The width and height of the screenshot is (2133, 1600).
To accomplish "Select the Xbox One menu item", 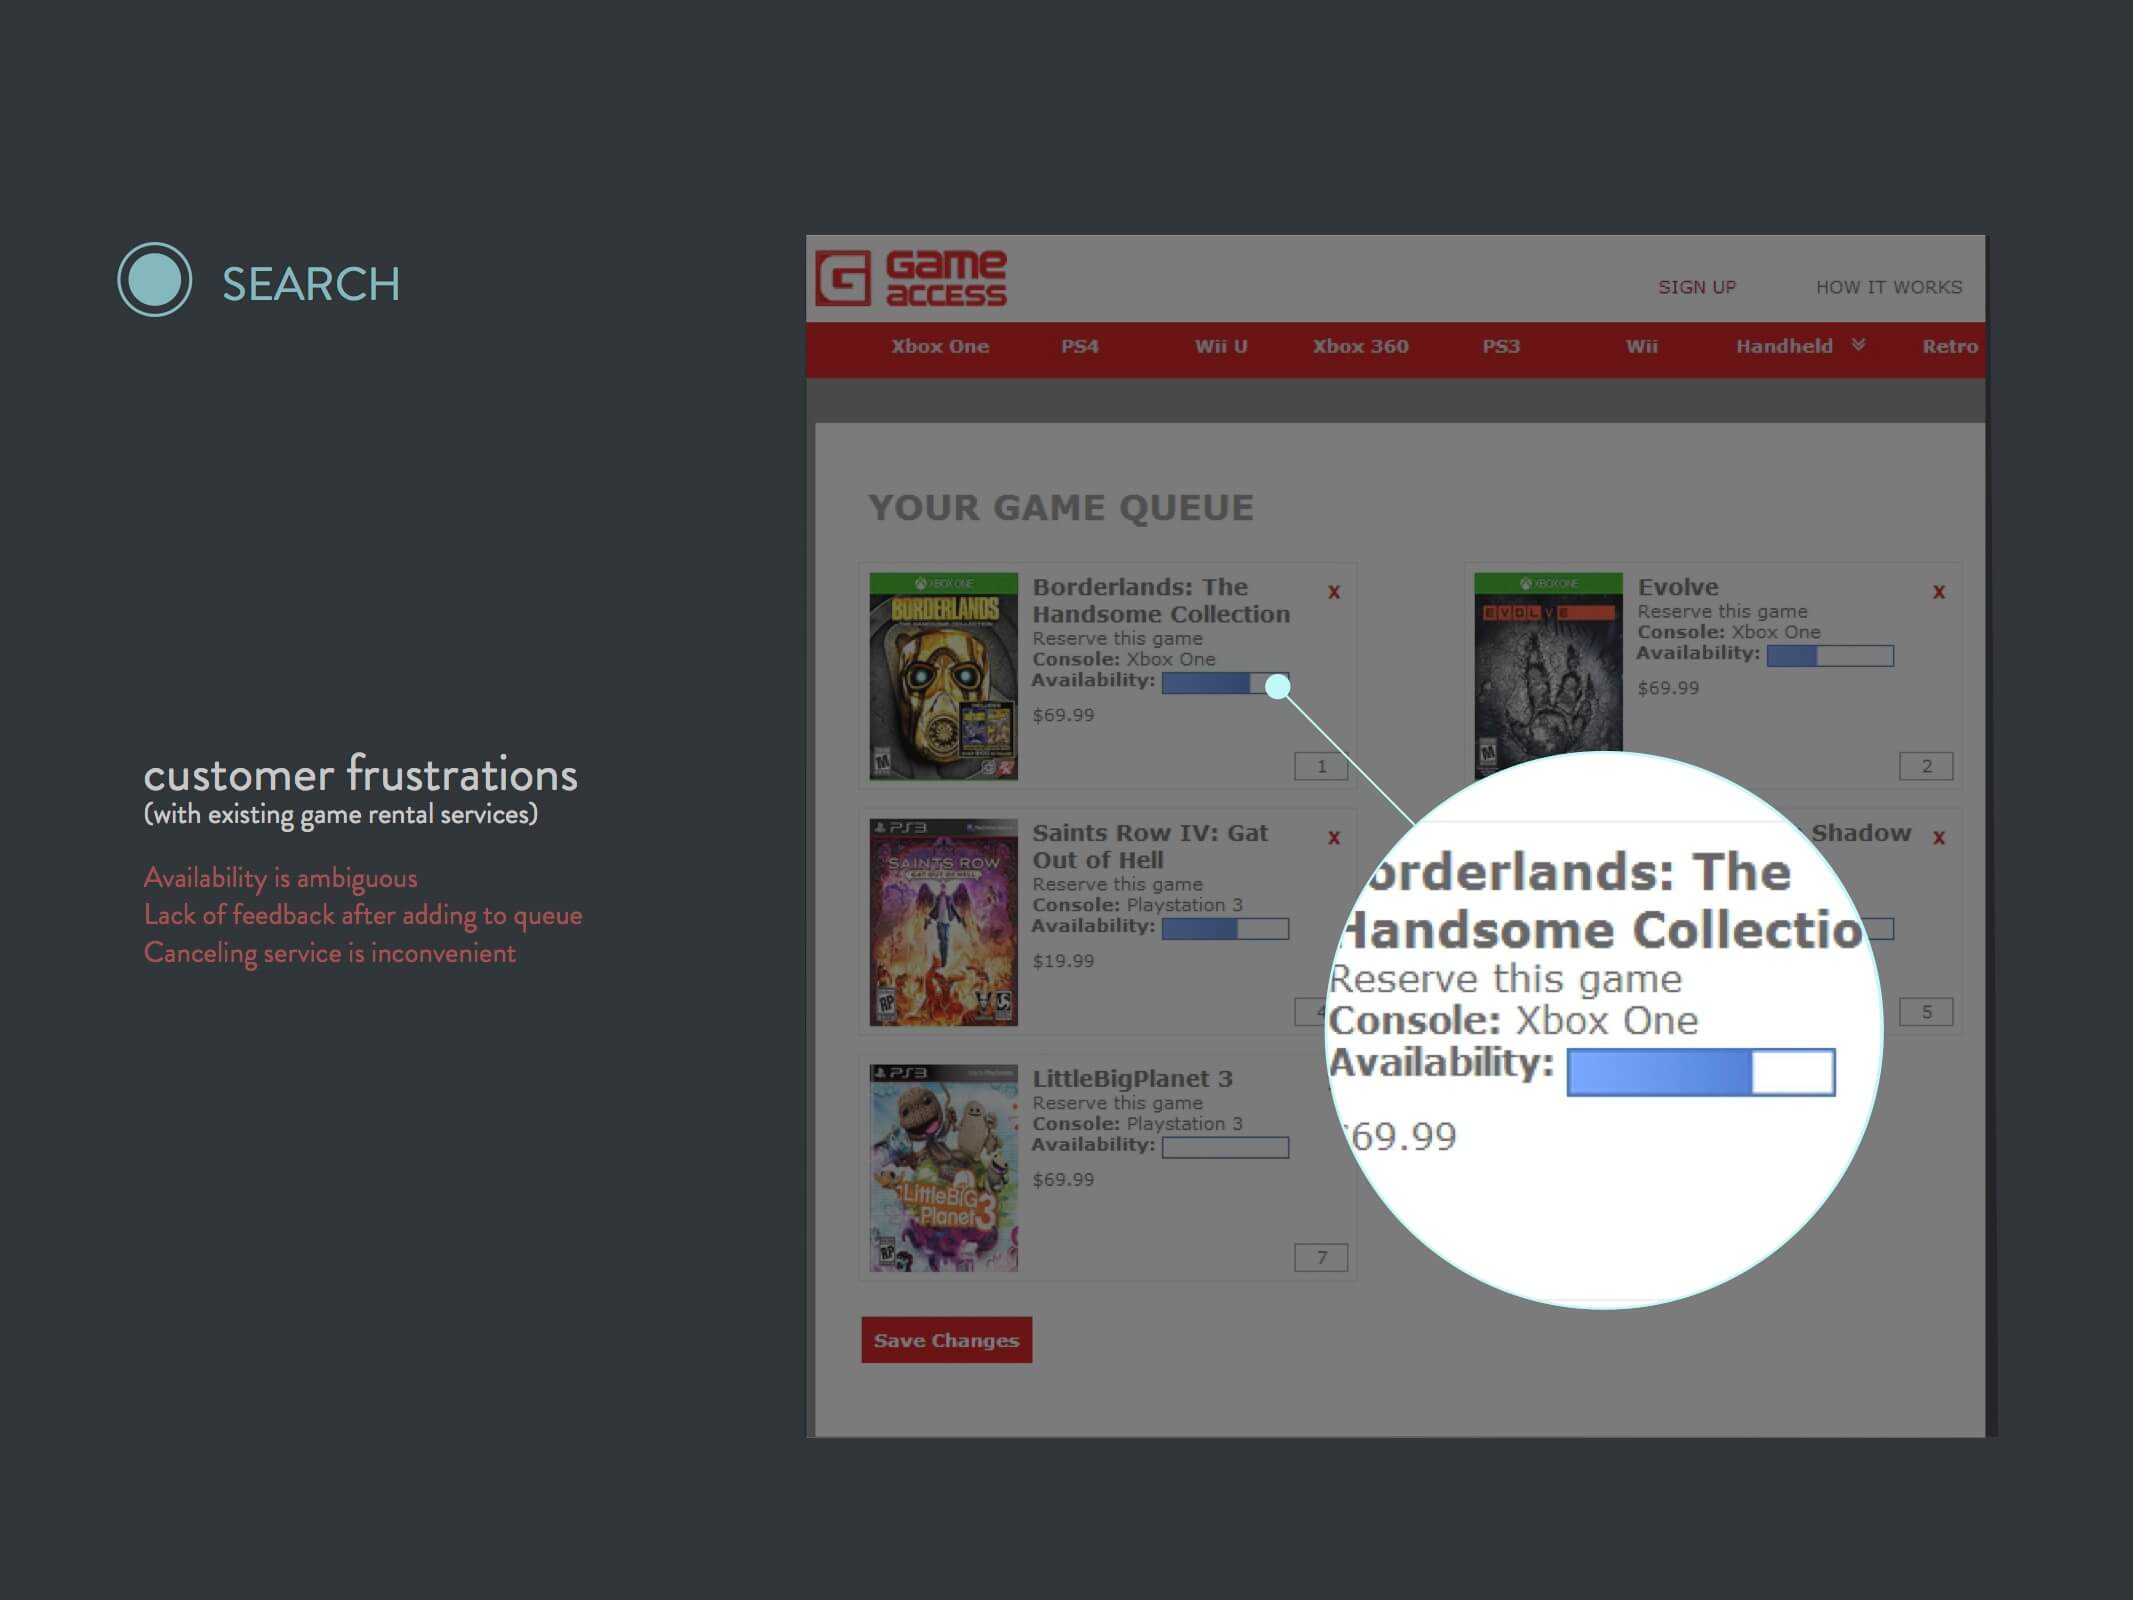I will [940, 346].
